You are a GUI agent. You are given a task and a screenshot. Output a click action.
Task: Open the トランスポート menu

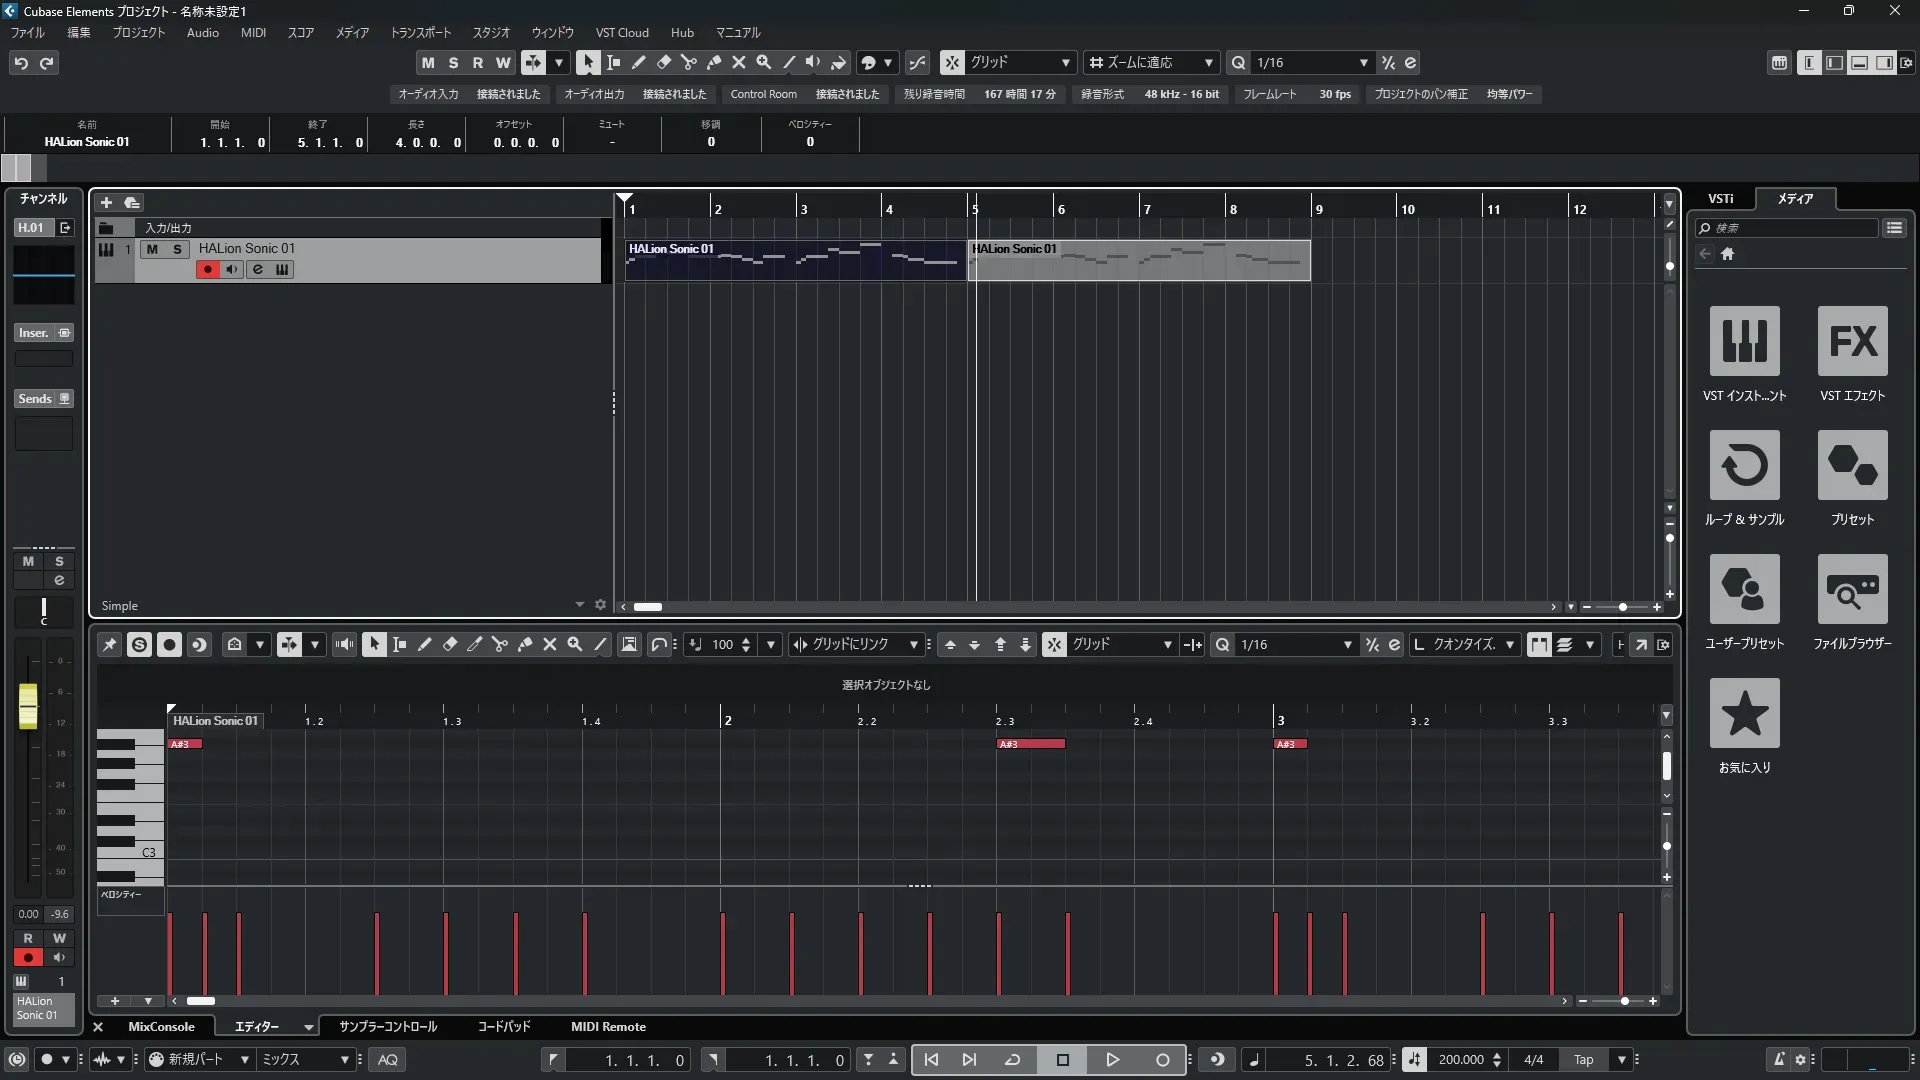click(420, 33)
